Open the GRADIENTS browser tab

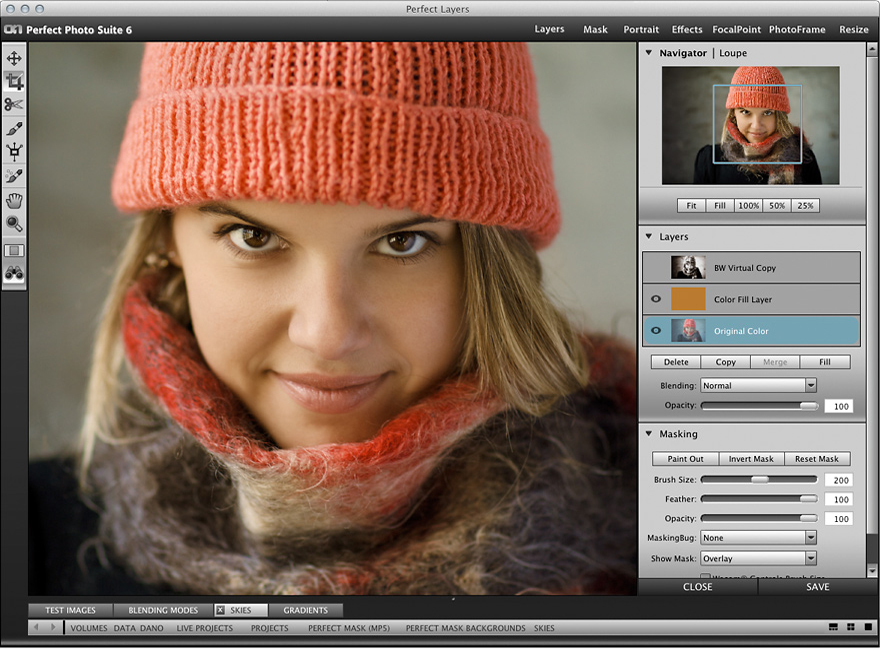305,610
